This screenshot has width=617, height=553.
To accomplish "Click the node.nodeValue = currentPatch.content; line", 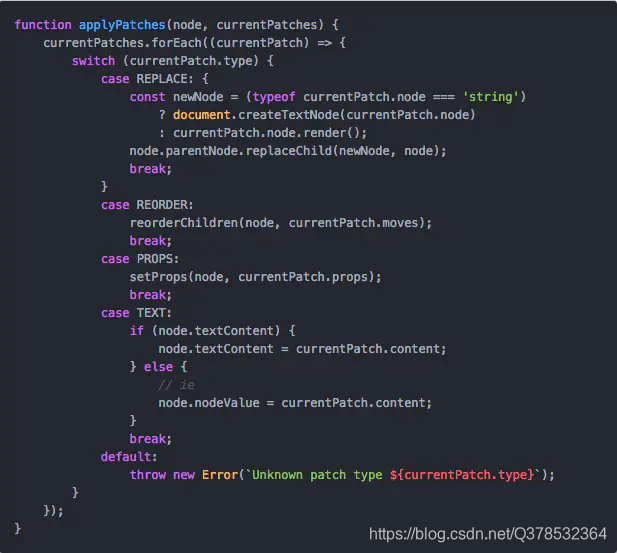I will [x=295, y=403].
